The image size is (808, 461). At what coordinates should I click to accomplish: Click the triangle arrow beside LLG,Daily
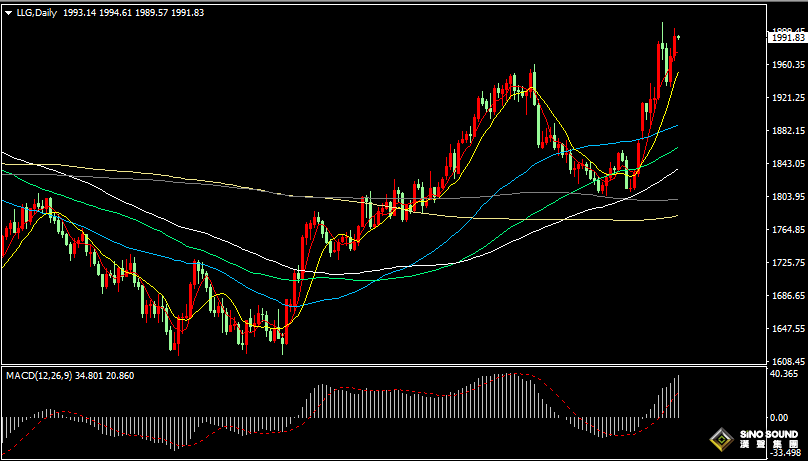point(8,13)
